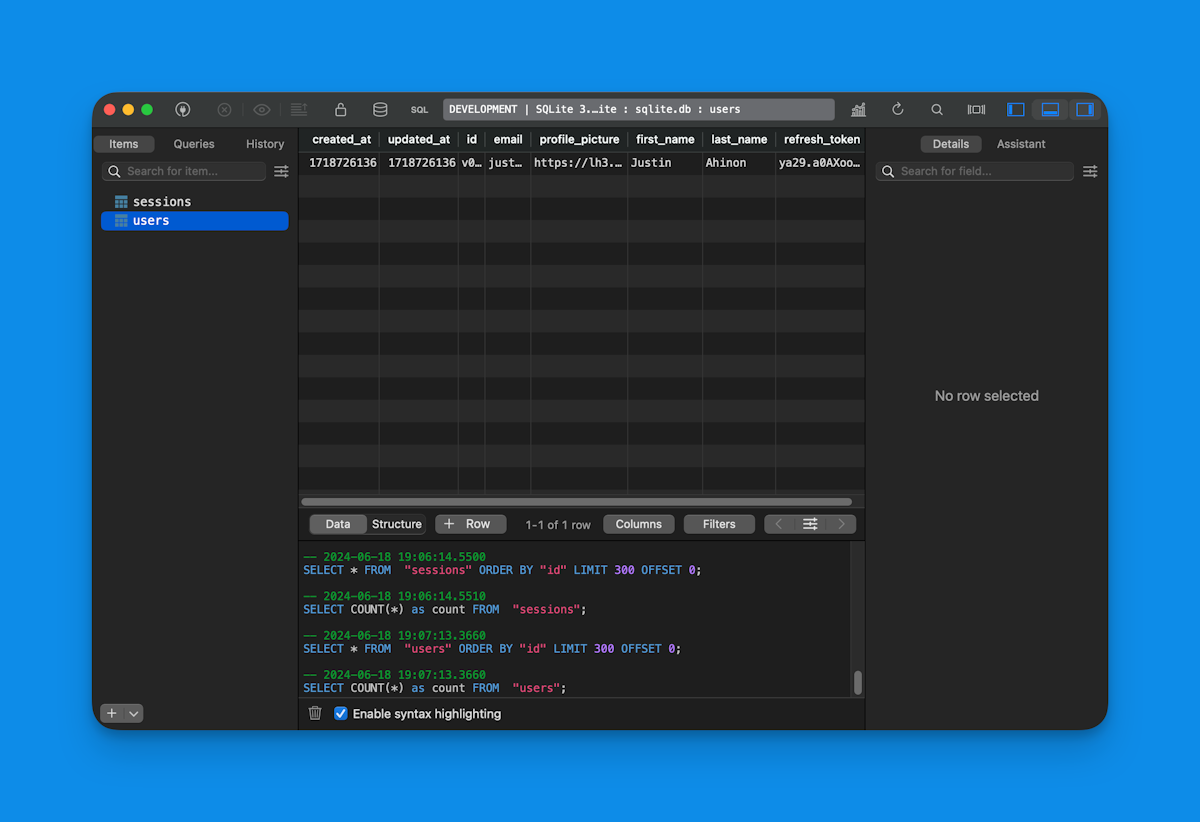Open the chart statistics tool
Screen dimensions: 1200x822
pos(858,109)
